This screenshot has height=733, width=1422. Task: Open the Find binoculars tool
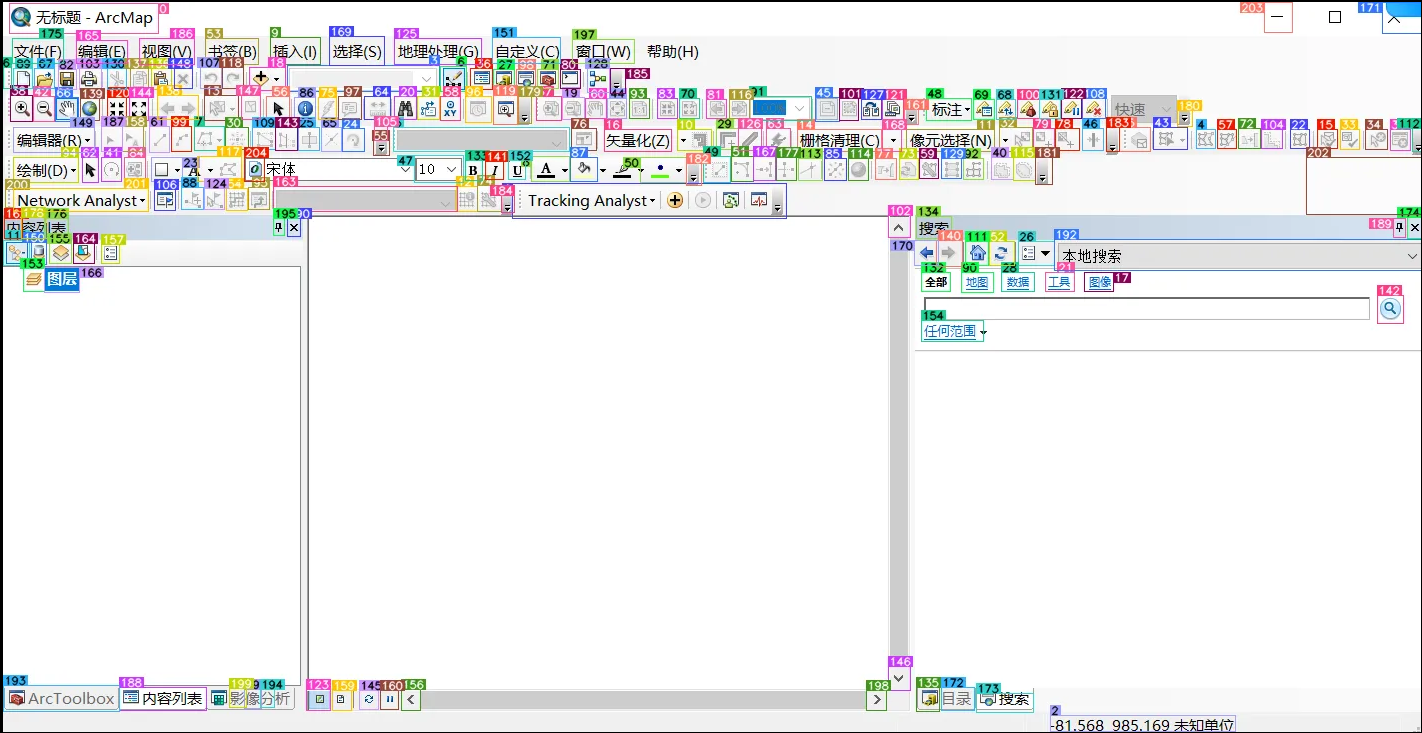[405, 109]
